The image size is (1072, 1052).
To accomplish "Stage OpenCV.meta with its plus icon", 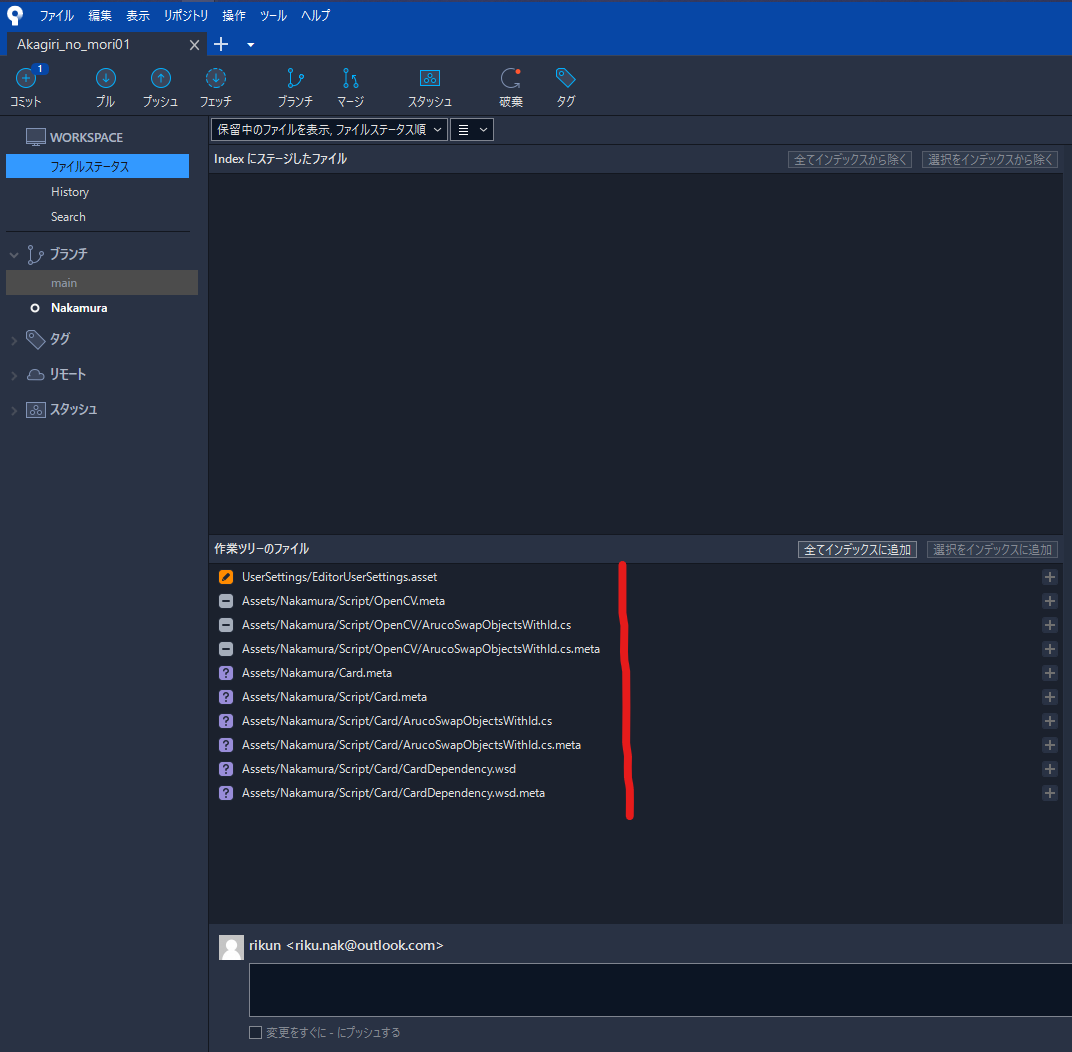I will pyautogui.click(x=1049, y=601).
